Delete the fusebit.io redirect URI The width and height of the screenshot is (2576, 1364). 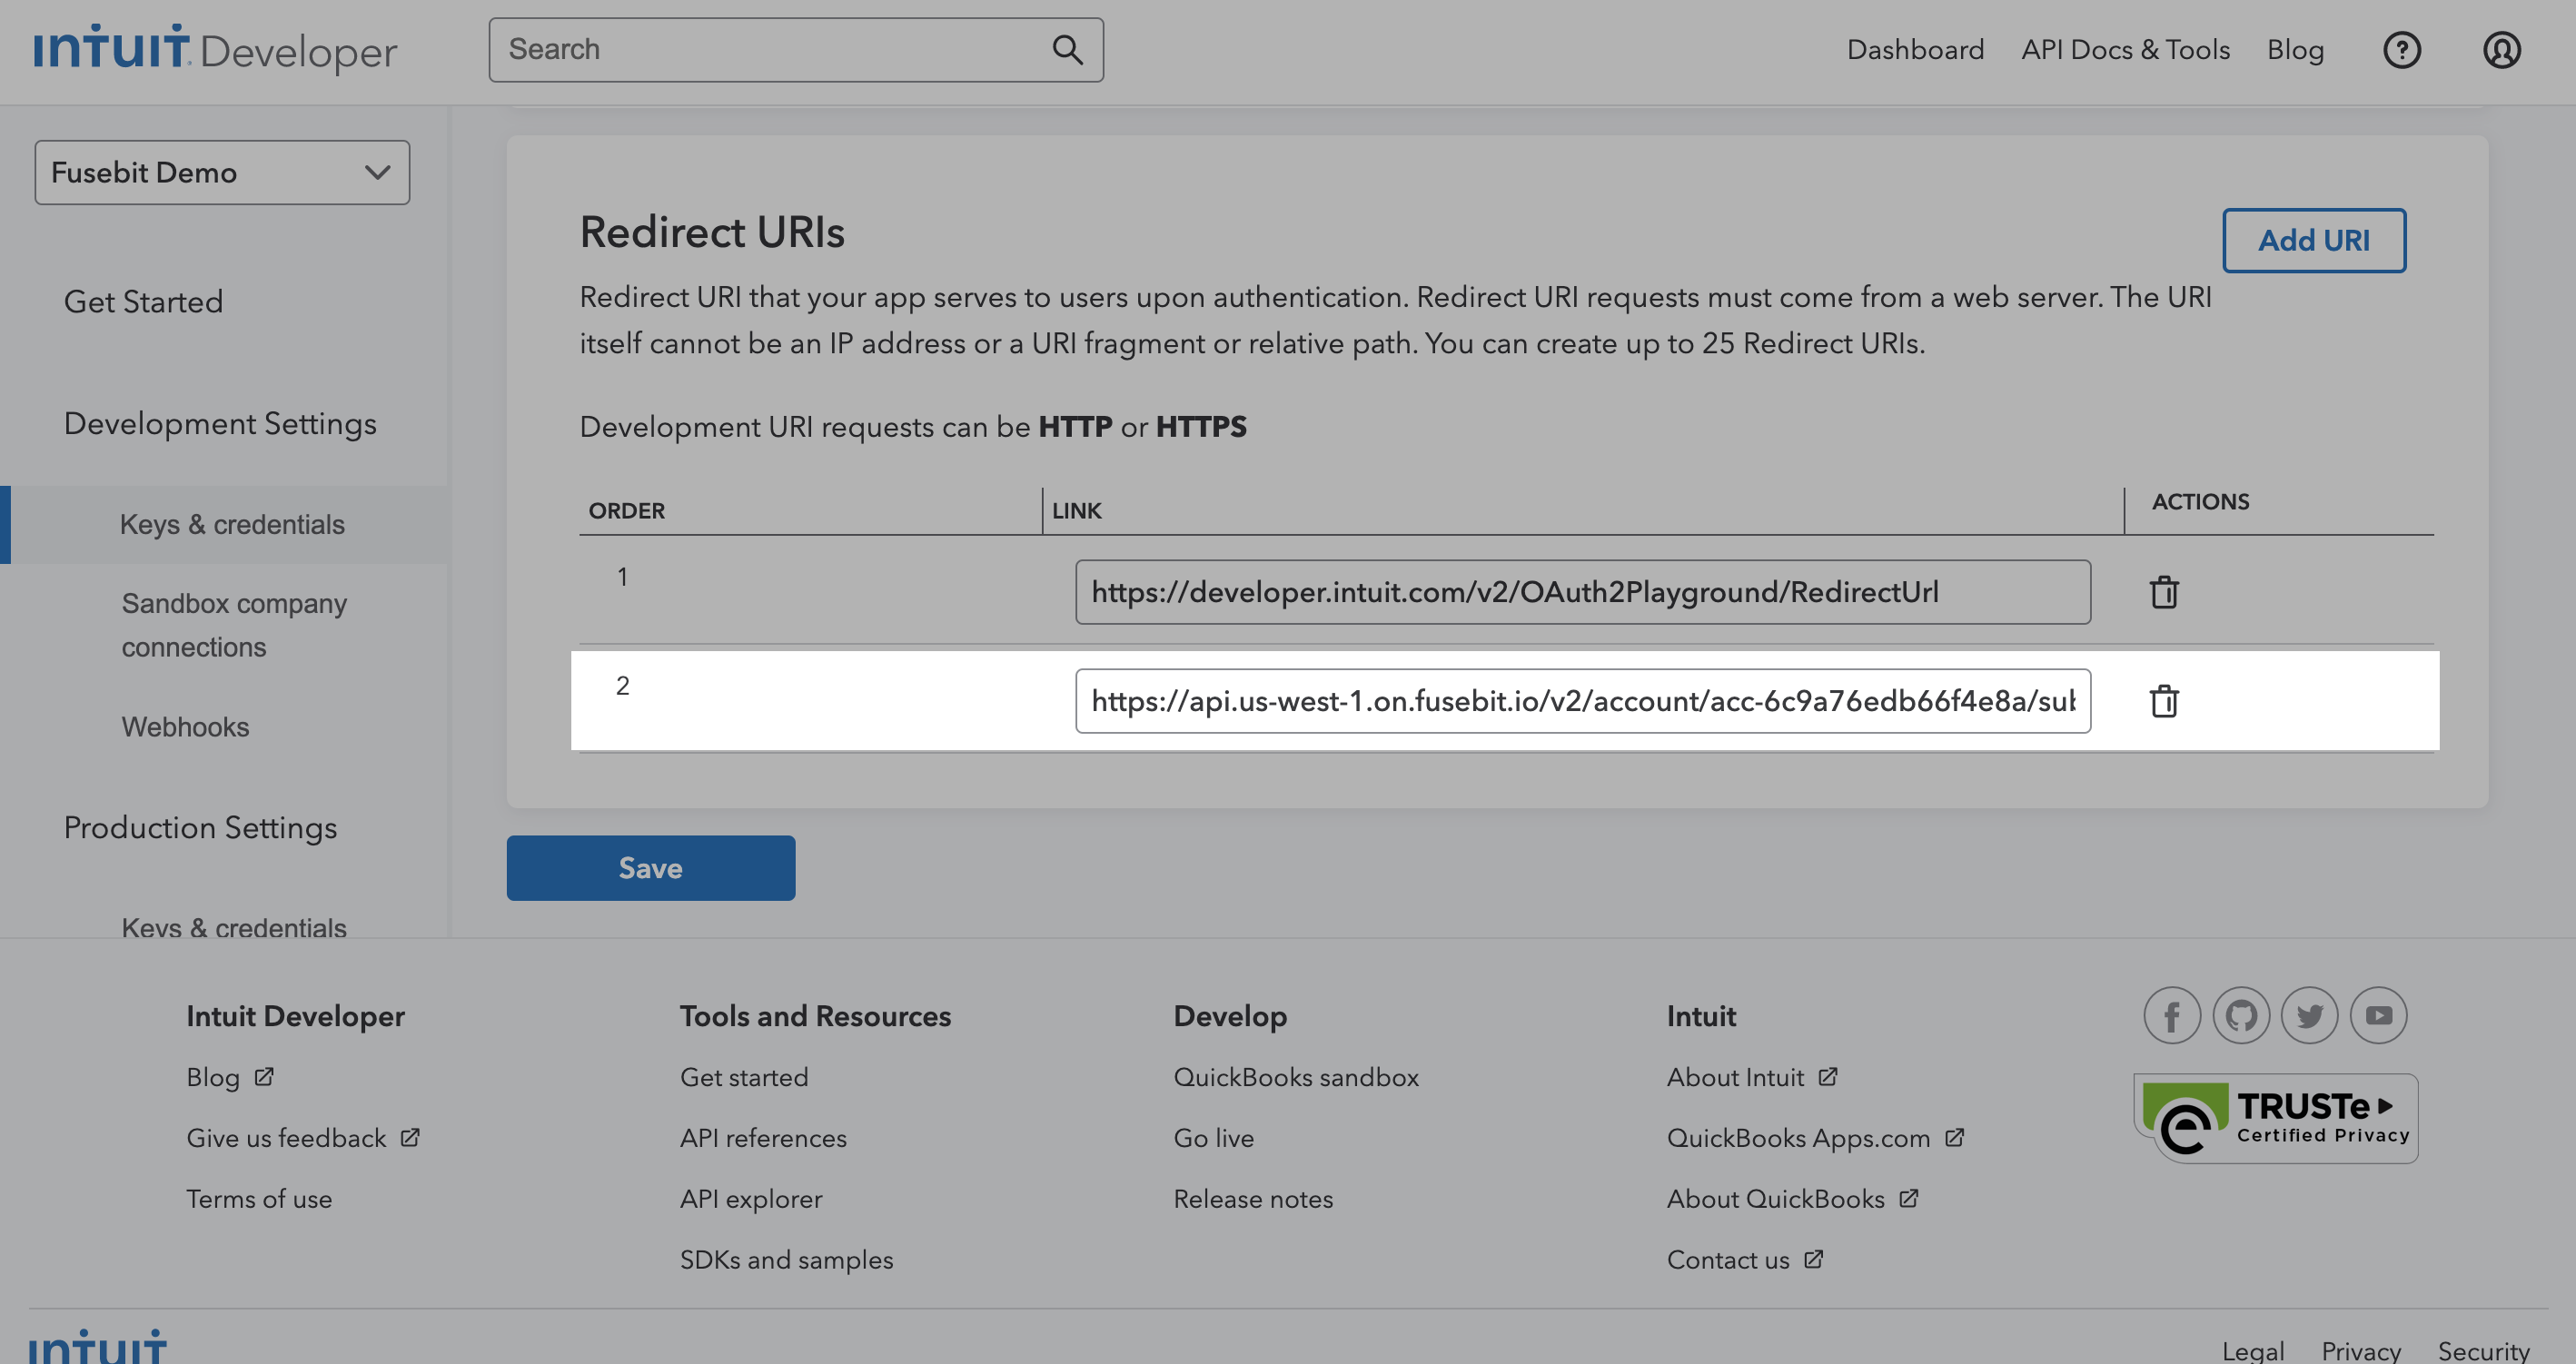click(x=2164, y=701)
